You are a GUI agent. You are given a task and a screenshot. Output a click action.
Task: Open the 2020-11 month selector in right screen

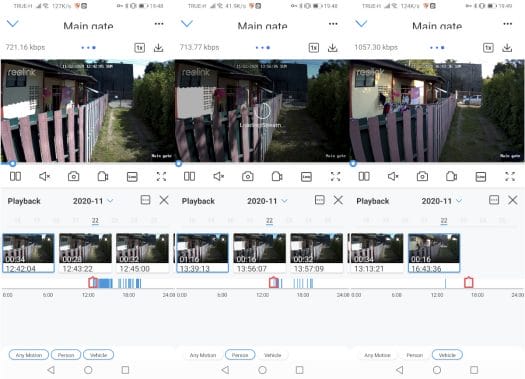[442, 201]
